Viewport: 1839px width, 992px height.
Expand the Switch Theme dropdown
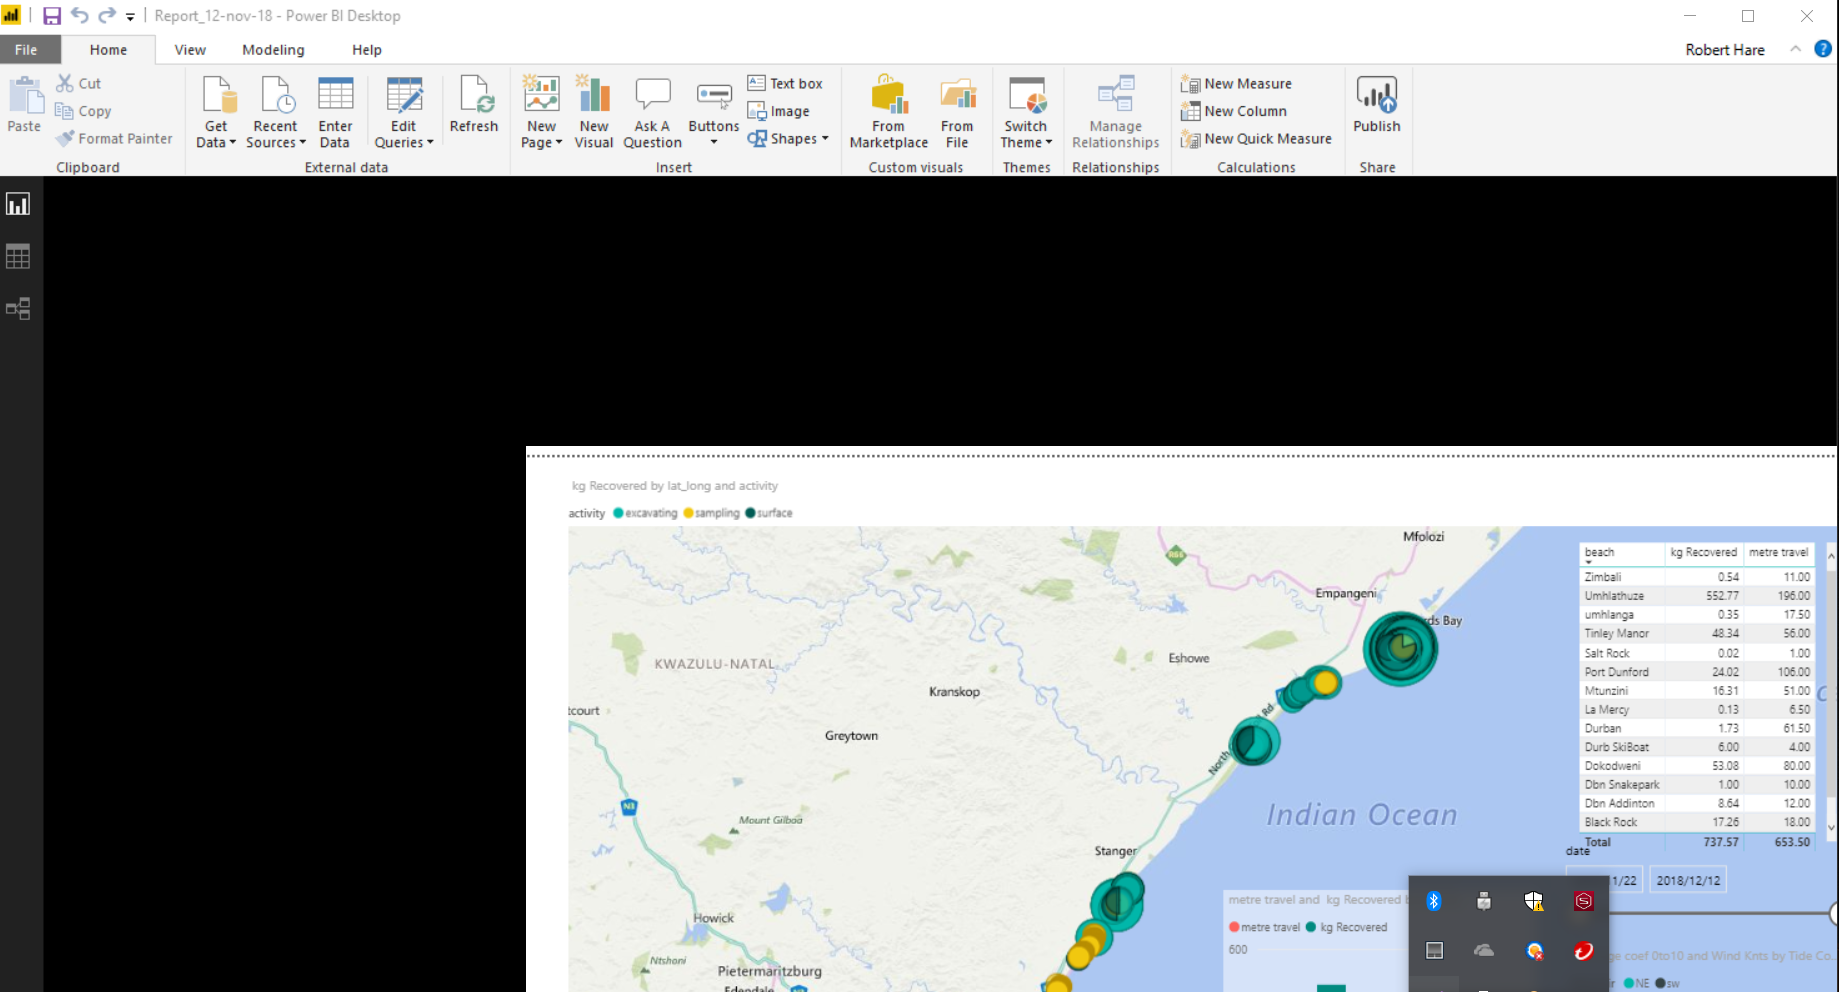1026,134
